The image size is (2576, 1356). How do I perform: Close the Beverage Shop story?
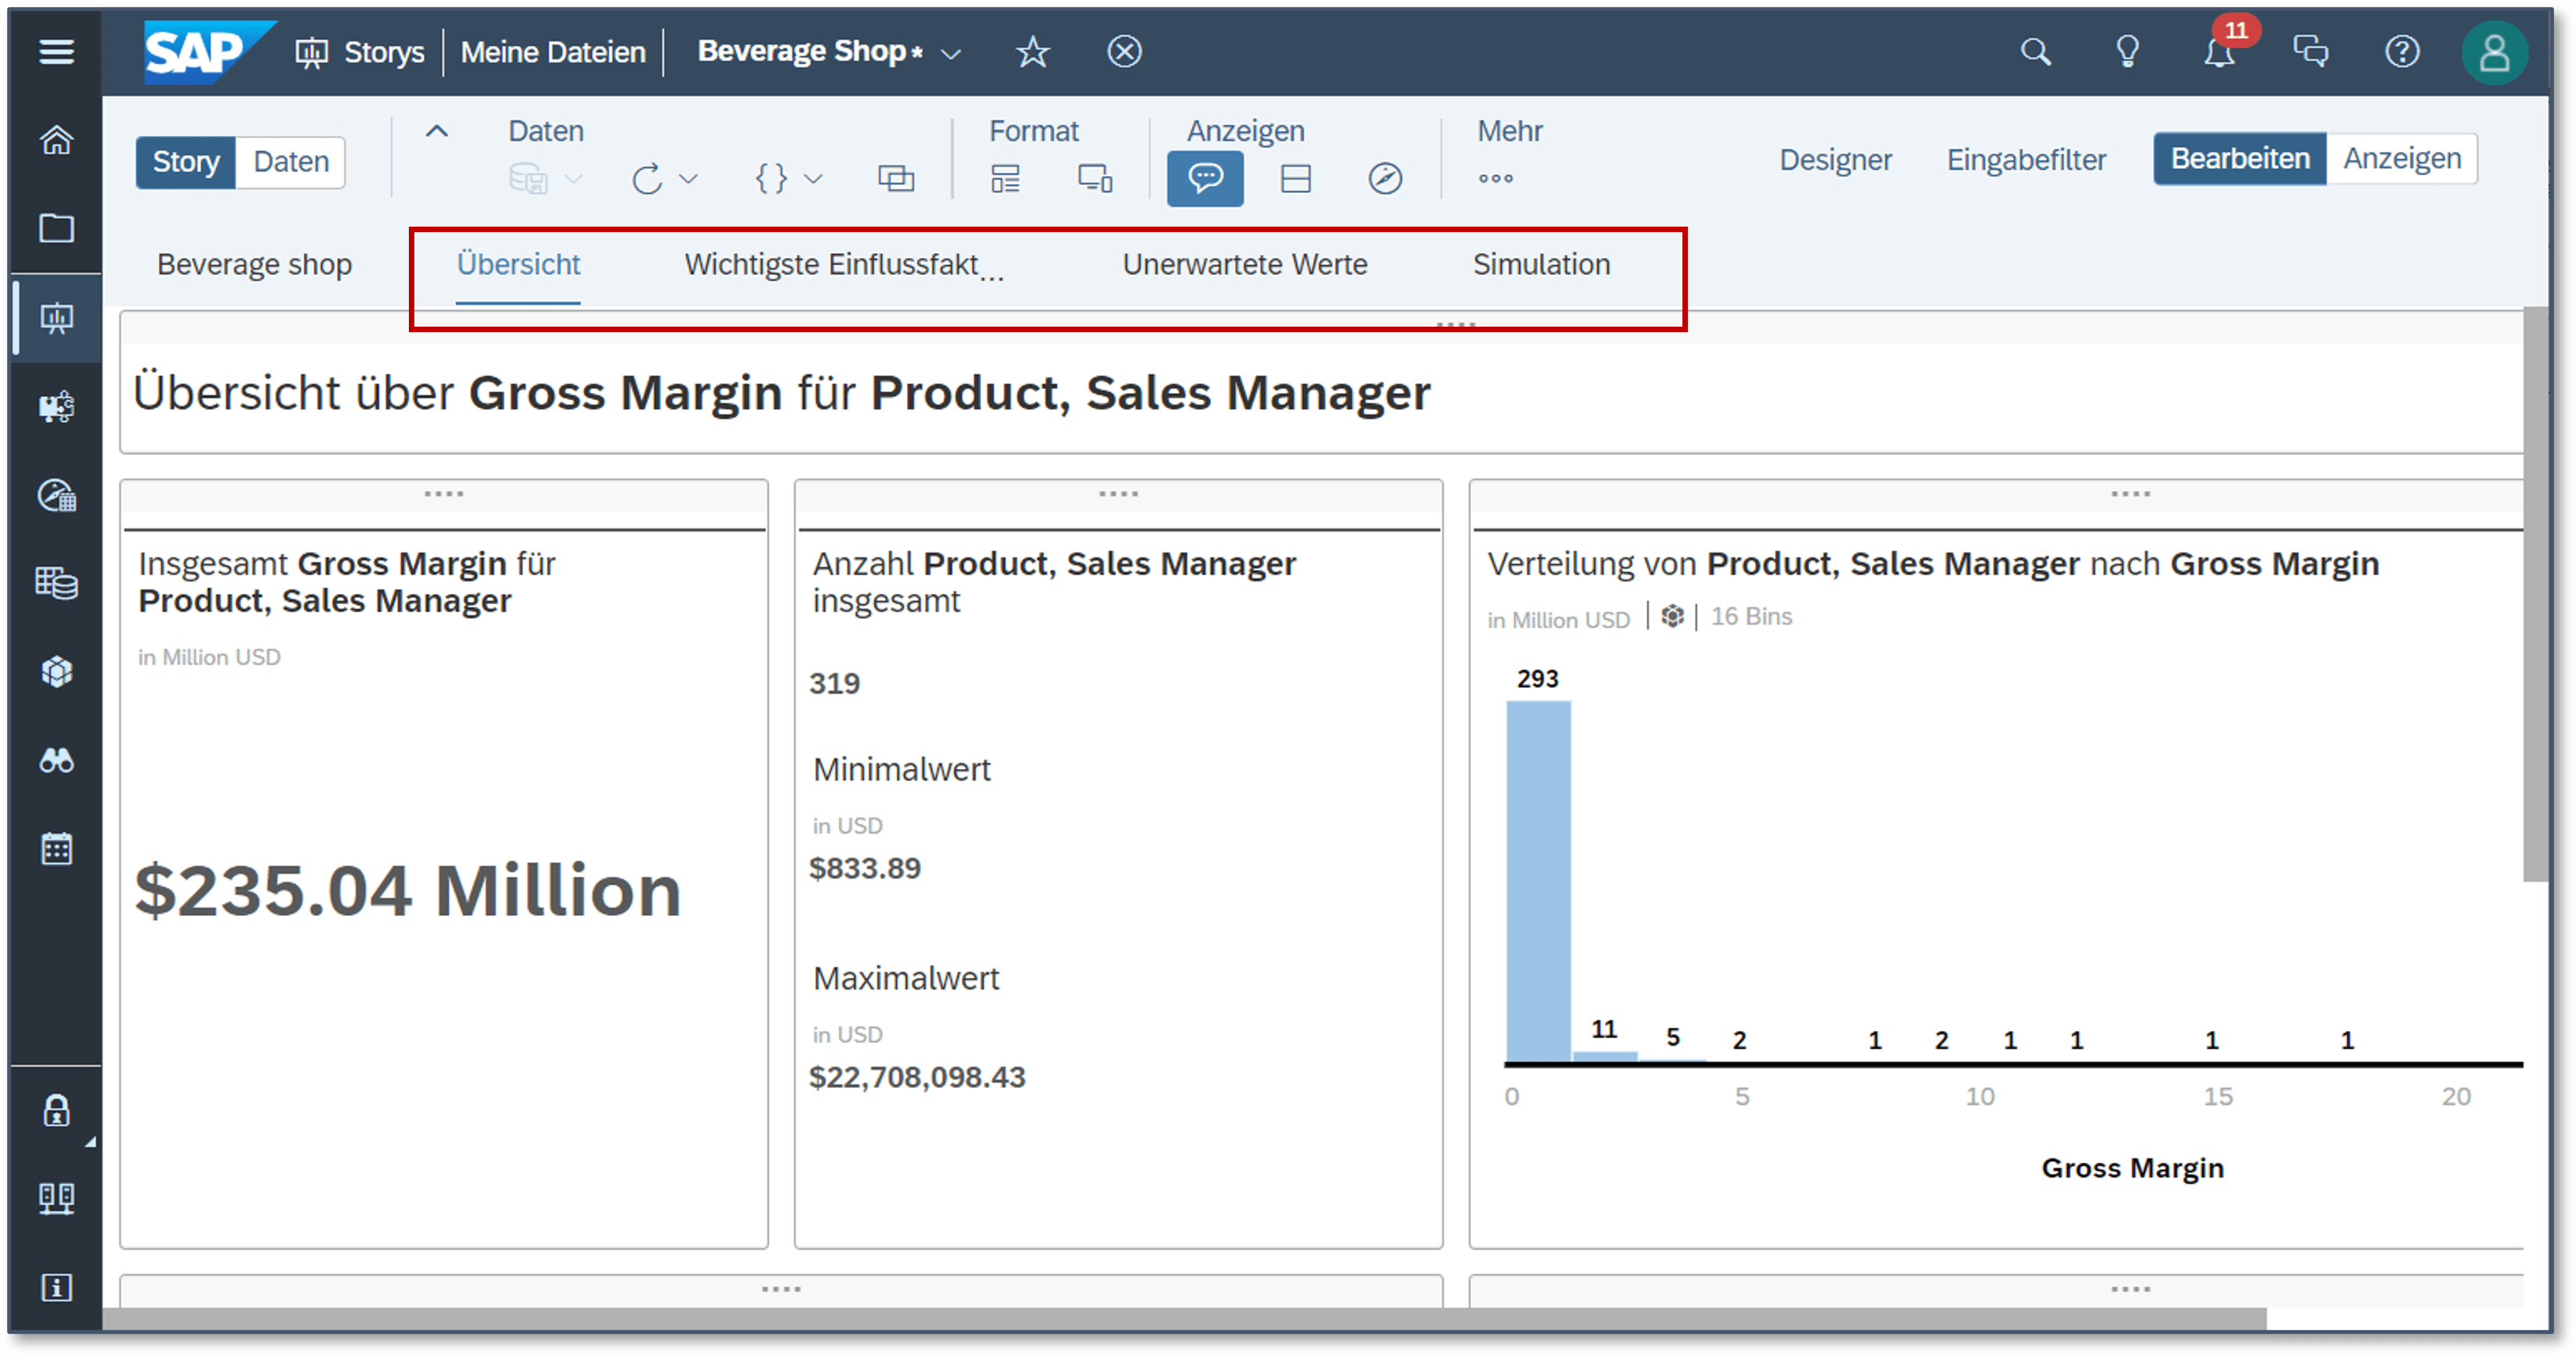coord(1124,51)
